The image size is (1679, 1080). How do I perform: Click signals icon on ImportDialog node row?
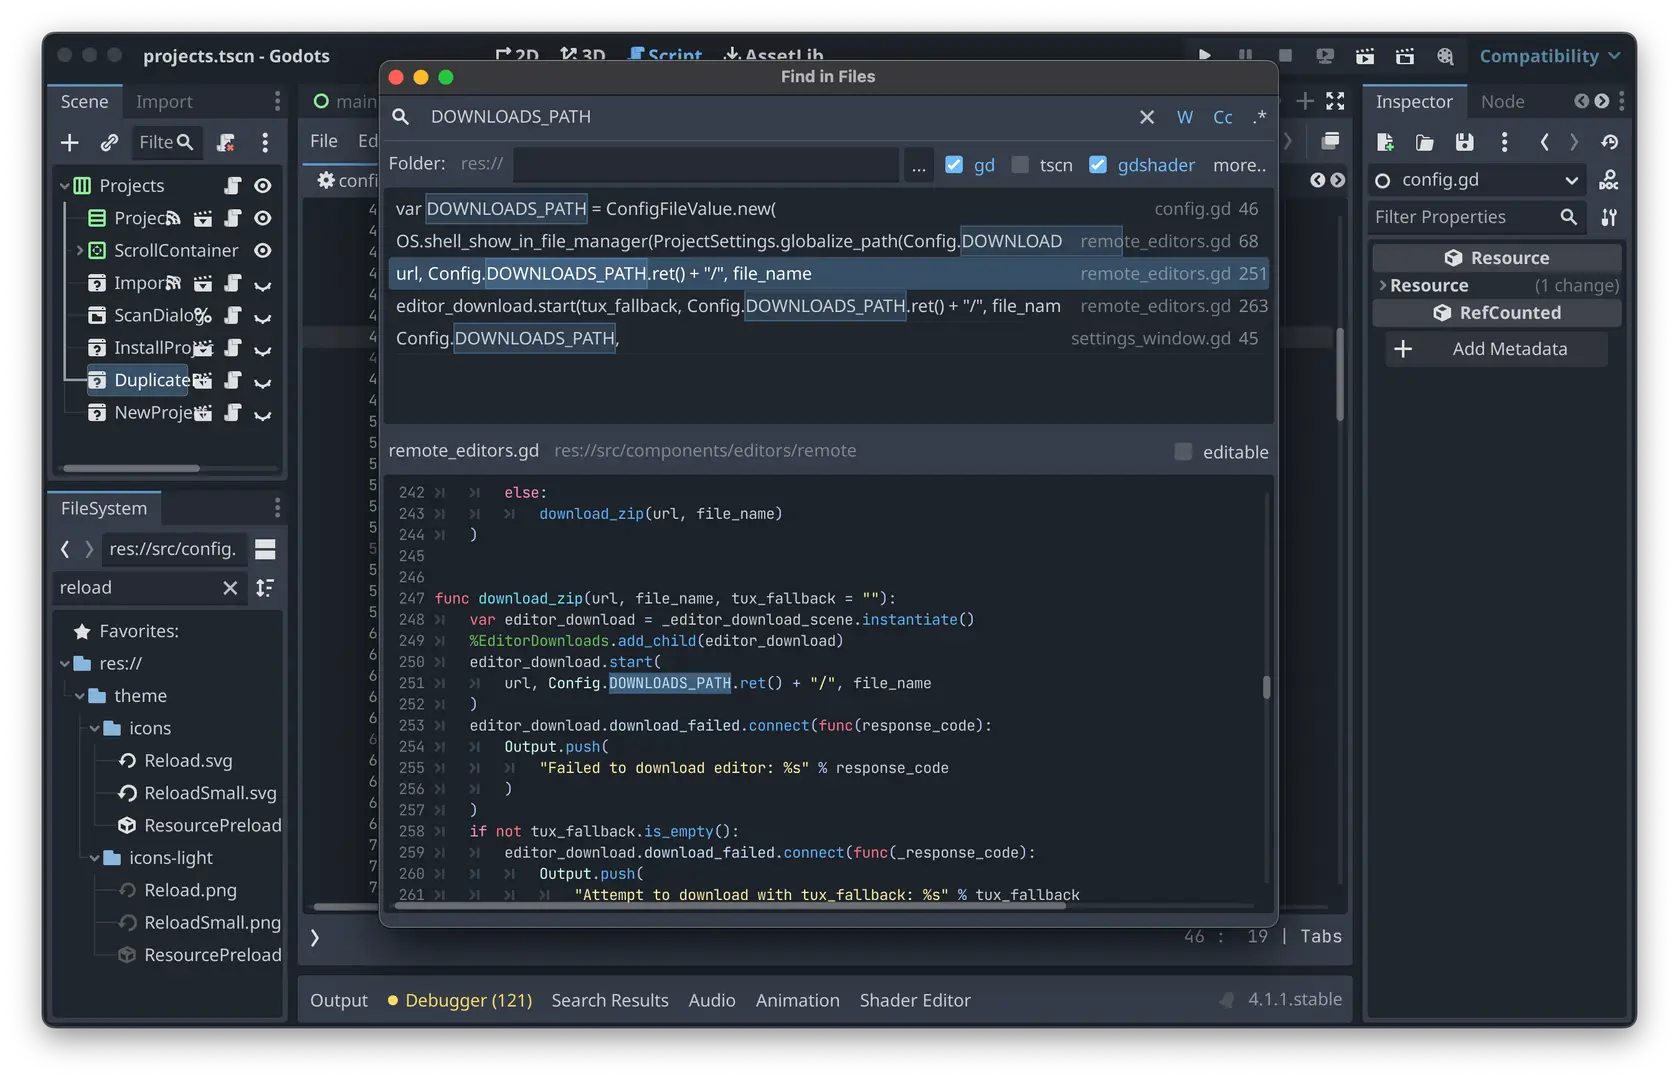pos(173,283)
